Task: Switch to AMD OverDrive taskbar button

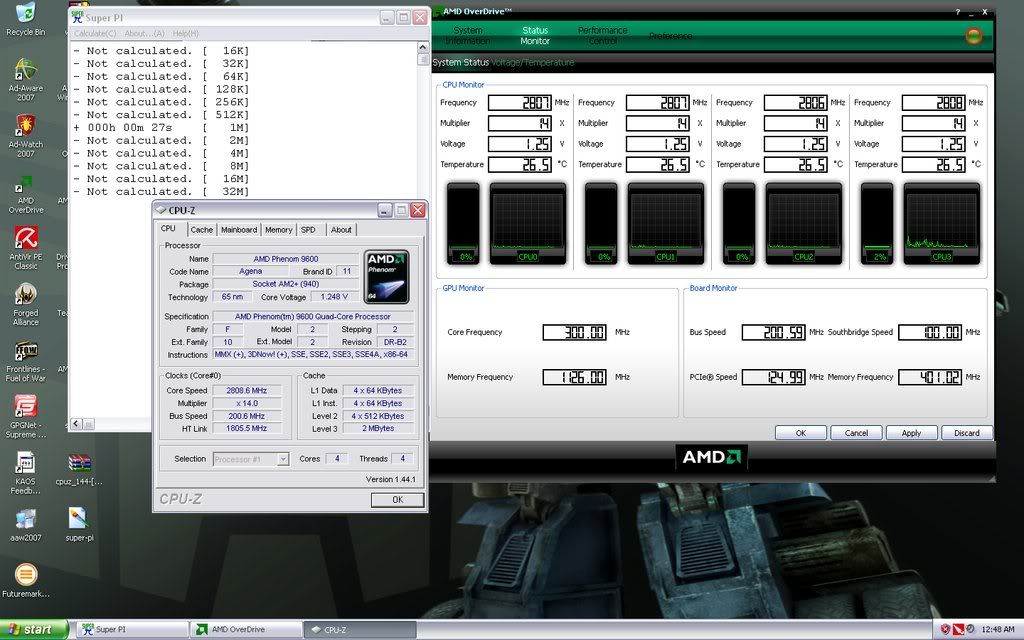Action: click(246, 630)
